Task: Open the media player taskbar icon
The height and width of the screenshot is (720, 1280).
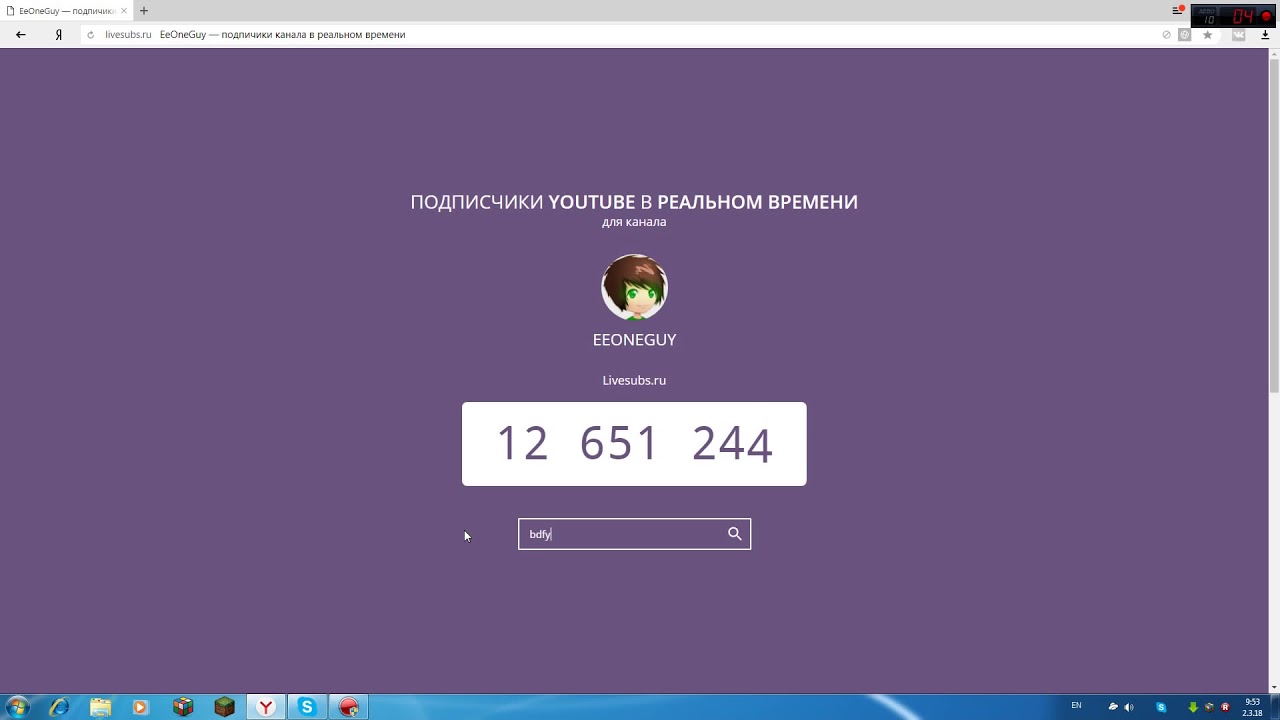Action: point(140,707)
